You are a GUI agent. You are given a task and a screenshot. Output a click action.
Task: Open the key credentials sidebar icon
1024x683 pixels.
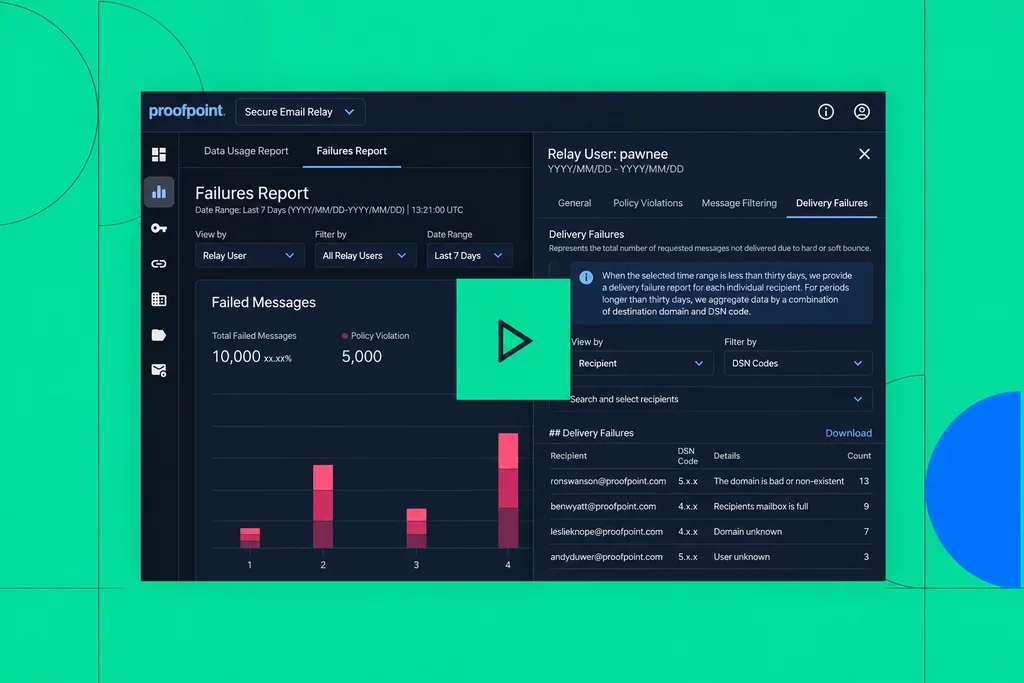pyautogui.click(x=159, y=228)
